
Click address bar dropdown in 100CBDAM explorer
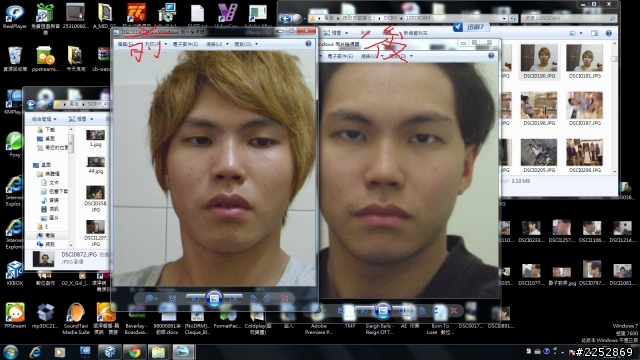point(504,18)
